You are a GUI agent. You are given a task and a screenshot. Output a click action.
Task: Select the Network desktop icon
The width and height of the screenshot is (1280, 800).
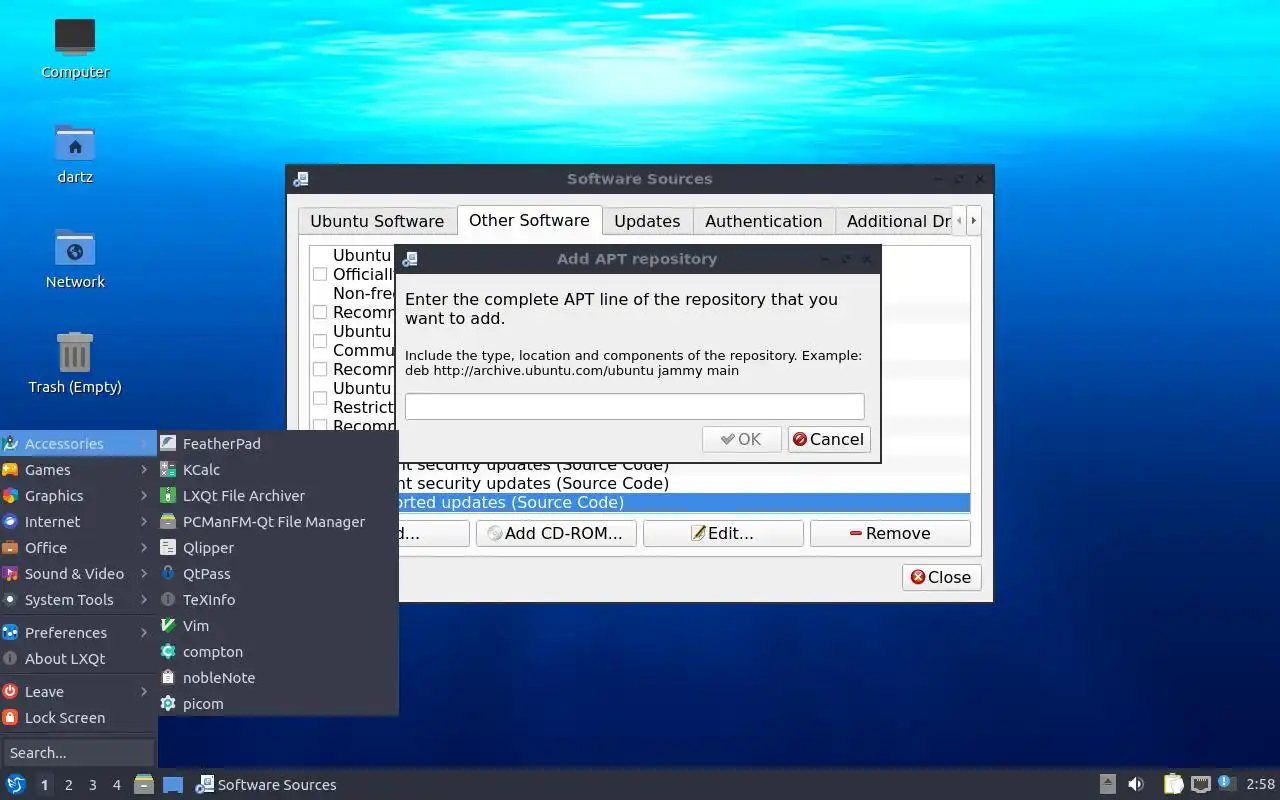tap(75, 258)
